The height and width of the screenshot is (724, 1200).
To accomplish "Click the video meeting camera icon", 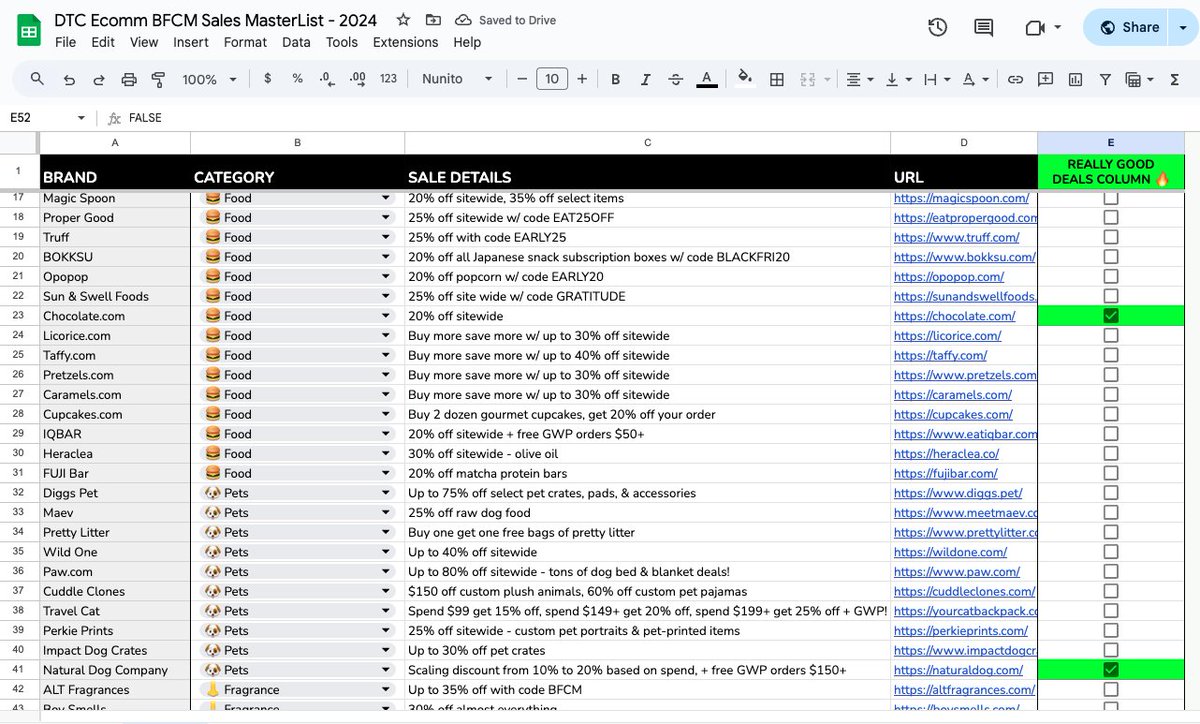I will (x=1035, y=28).
